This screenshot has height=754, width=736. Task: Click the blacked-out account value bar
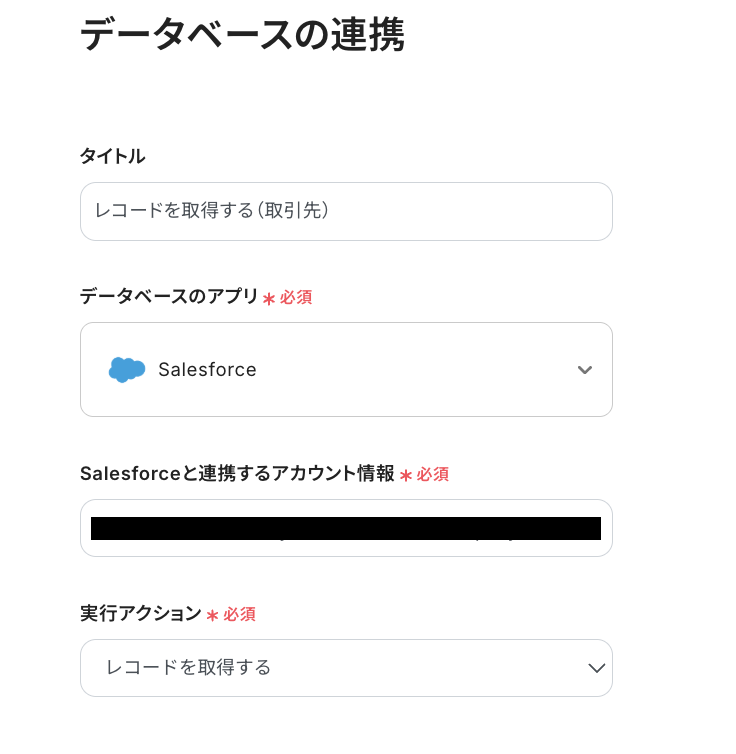pyautogui.click(x=346, y=528)
